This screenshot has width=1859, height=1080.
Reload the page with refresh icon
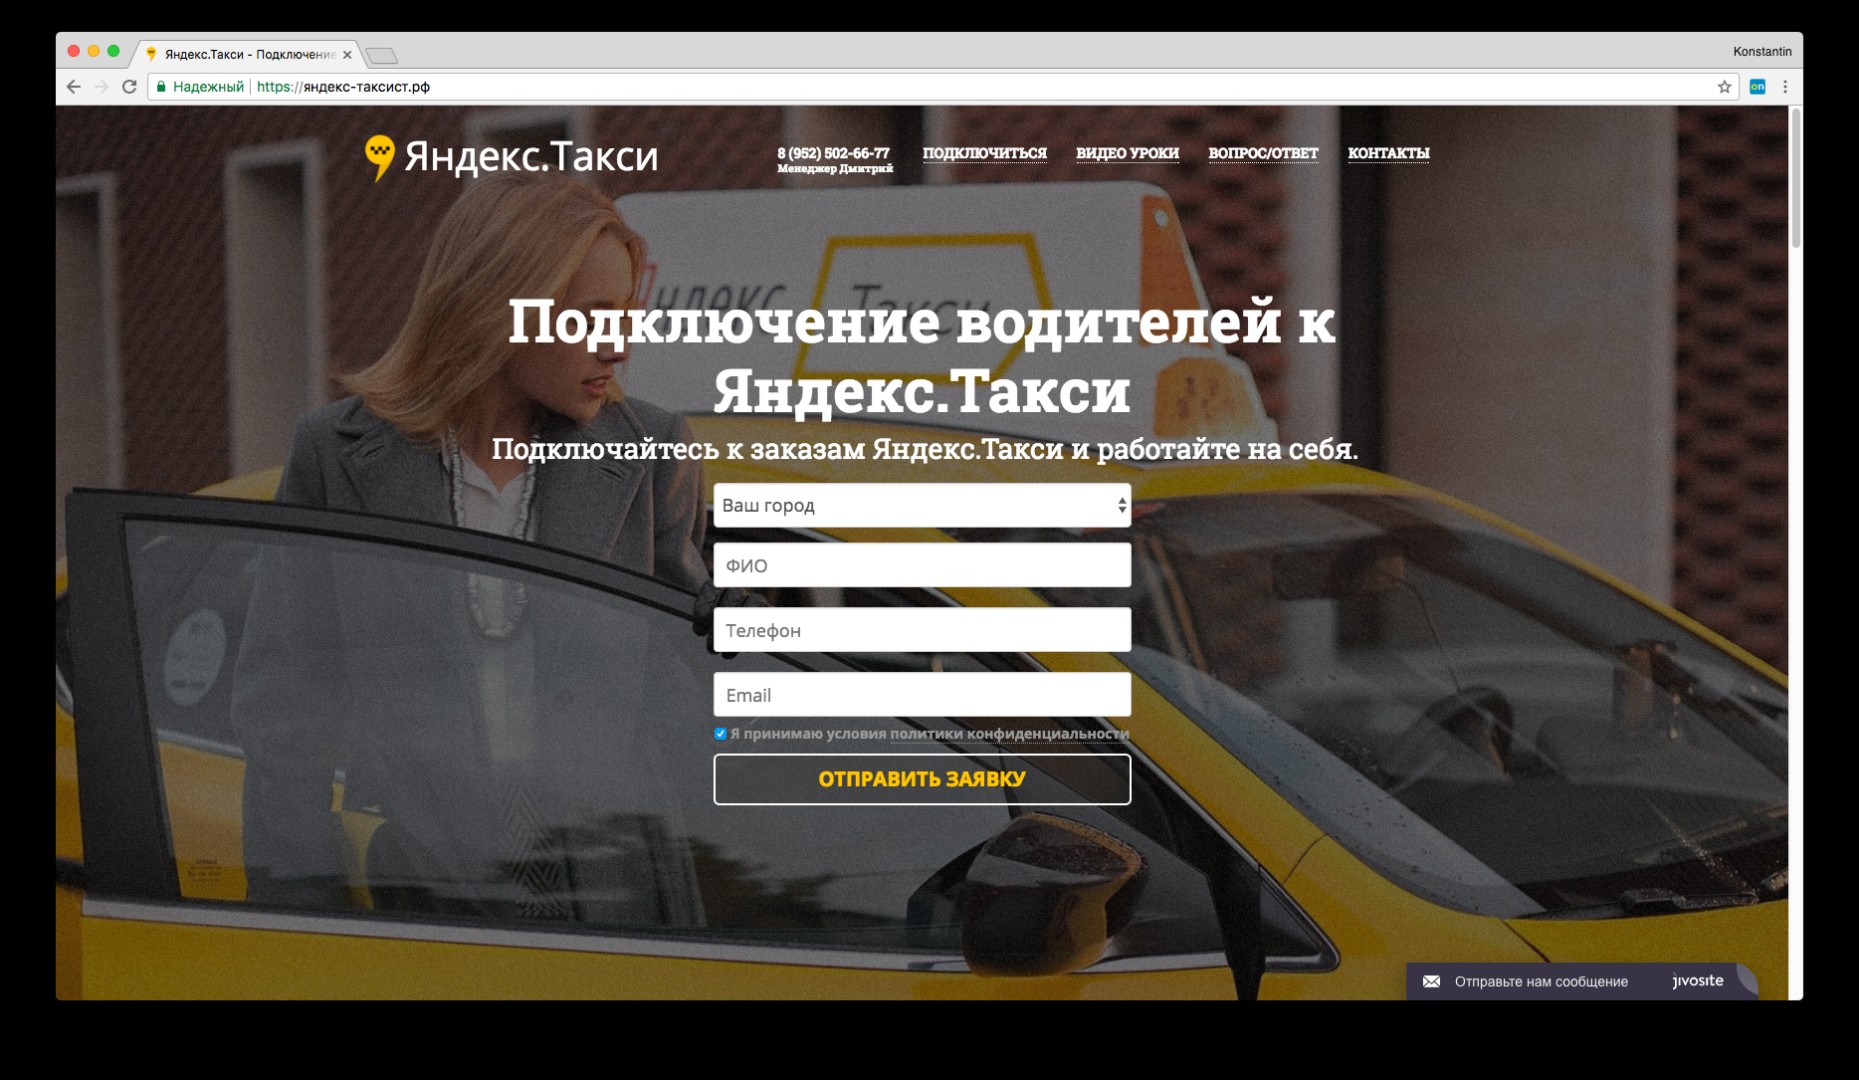[129, 87]
